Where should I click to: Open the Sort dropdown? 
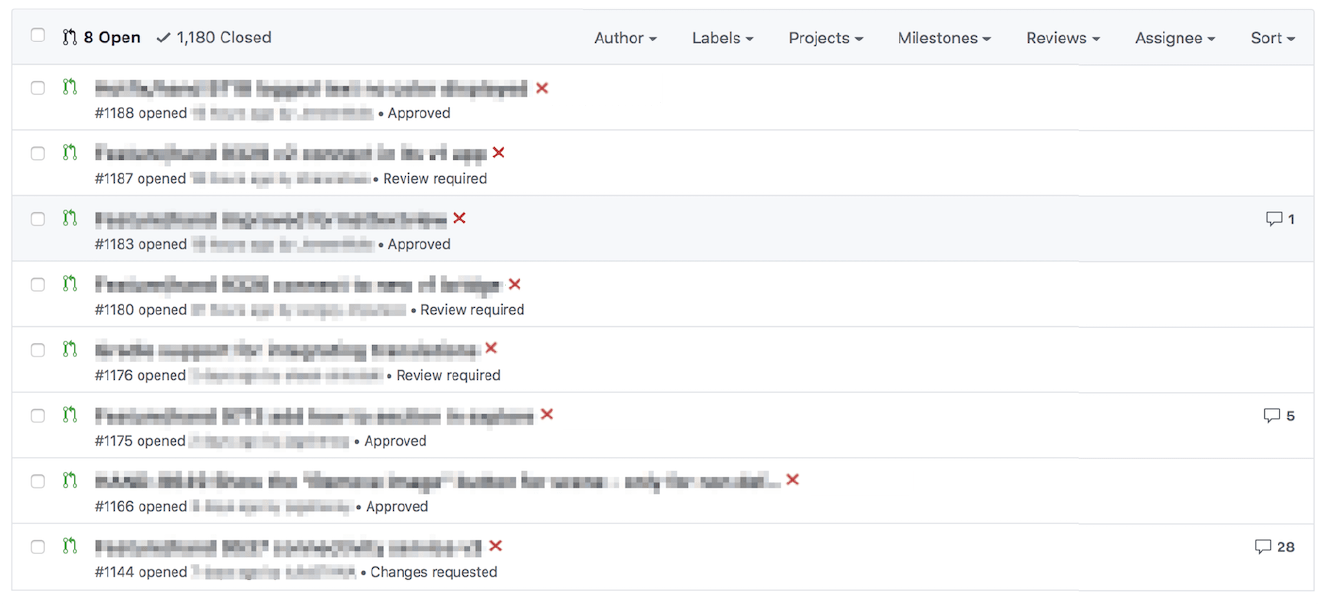pos(1272,38)
